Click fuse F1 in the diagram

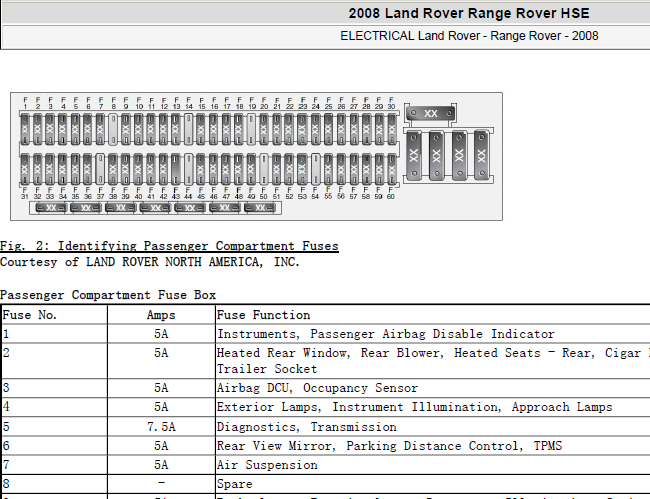[x=25, y=129]
